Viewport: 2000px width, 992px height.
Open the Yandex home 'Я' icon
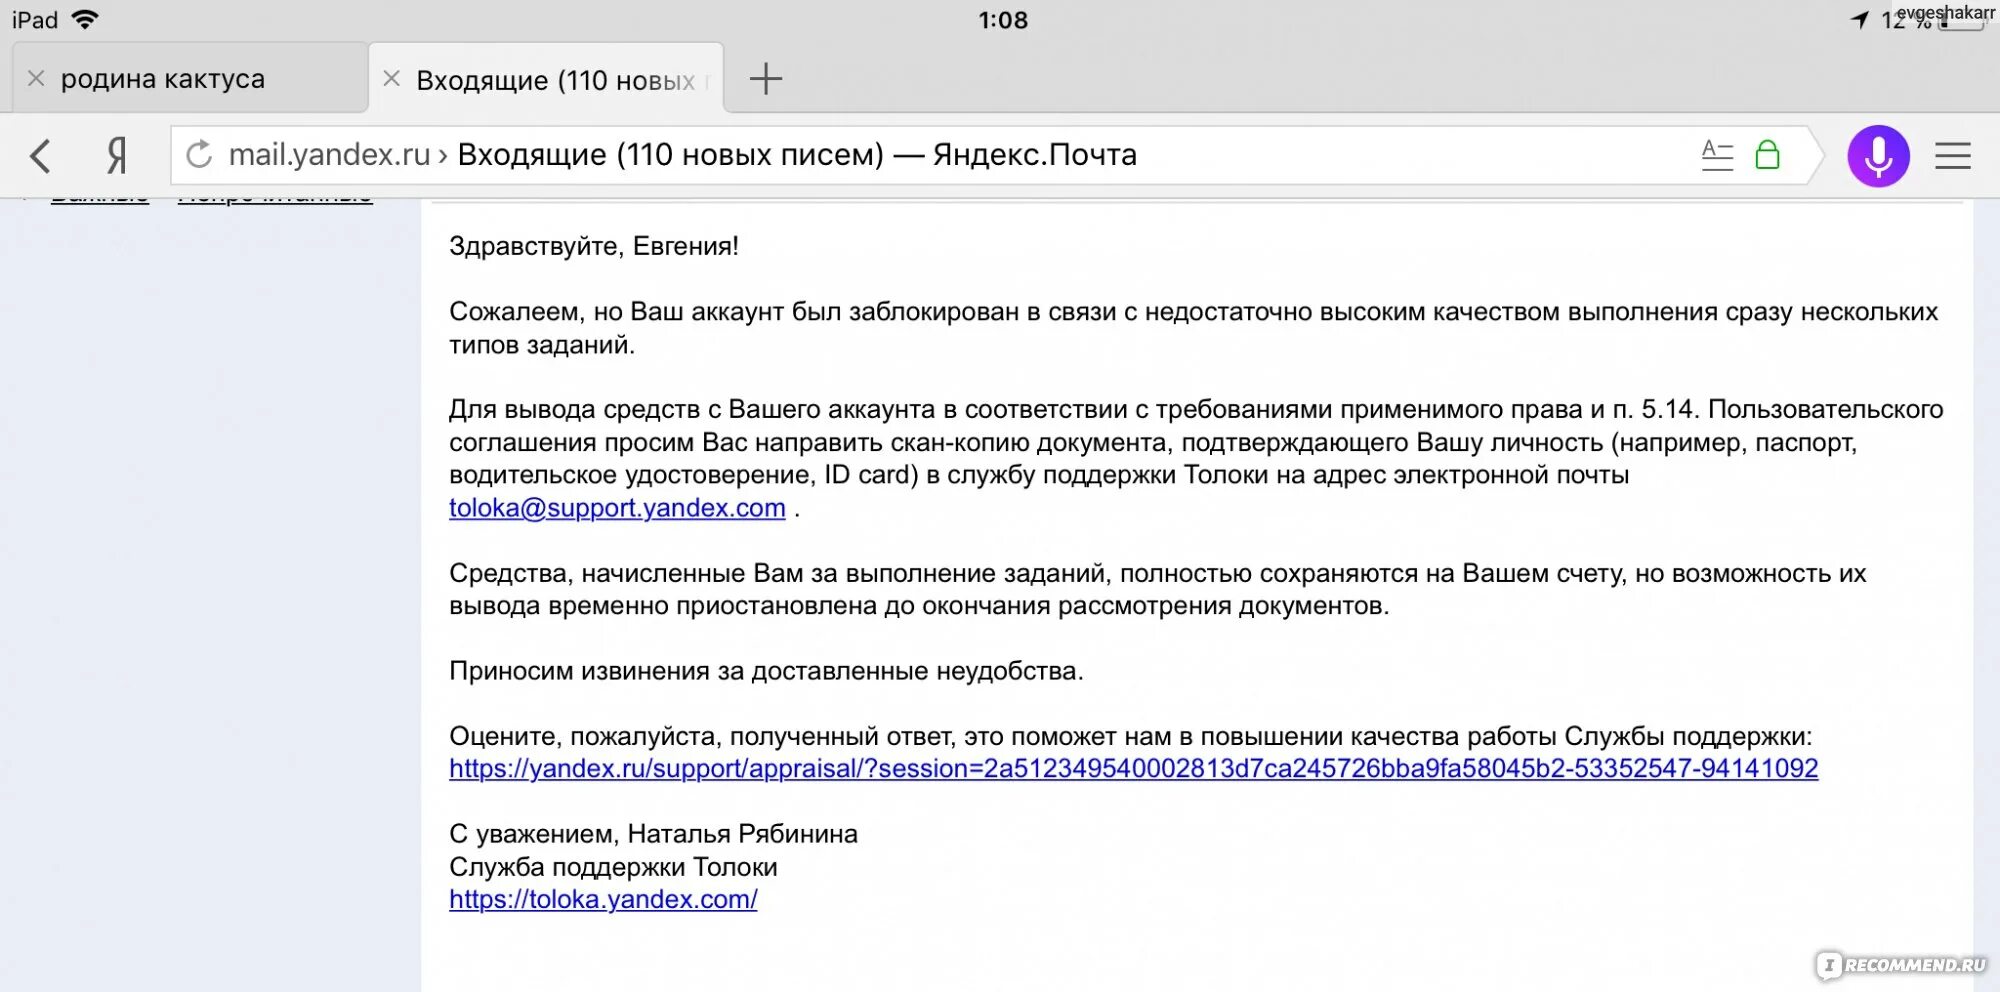117,156
